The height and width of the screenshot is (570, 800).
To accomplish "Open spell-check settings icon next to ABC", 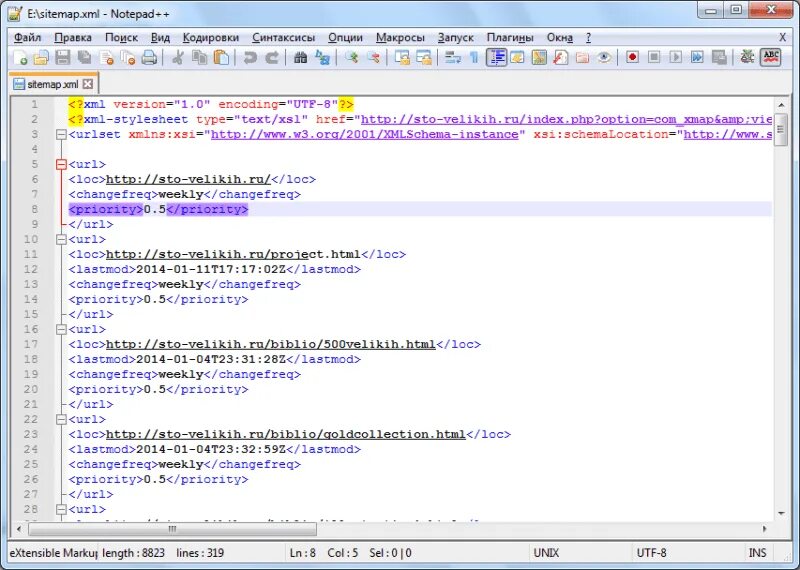I will [747, 57].
